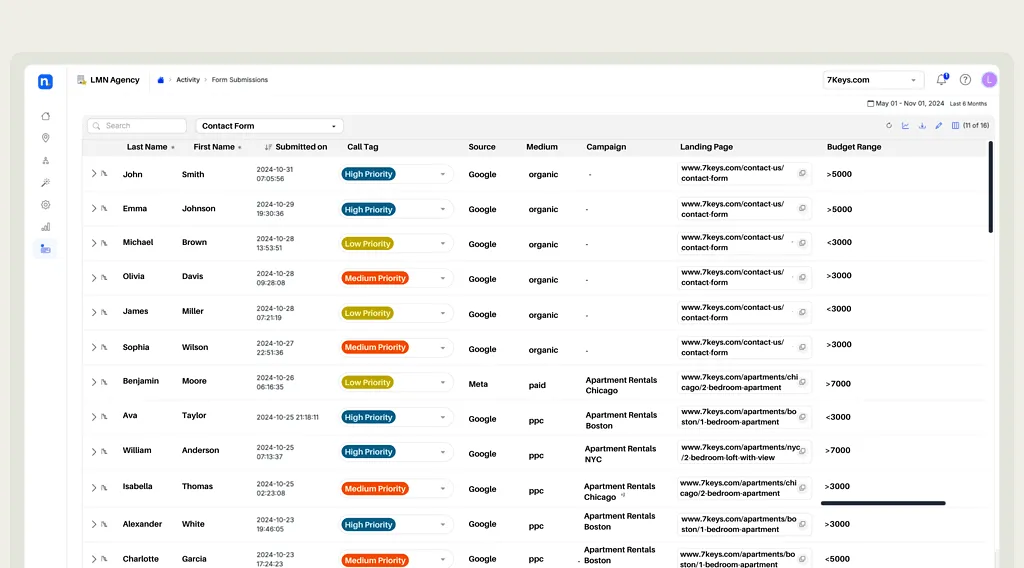
Task: Click the Form Submissions breadcrumb
Action: [240, 80]
